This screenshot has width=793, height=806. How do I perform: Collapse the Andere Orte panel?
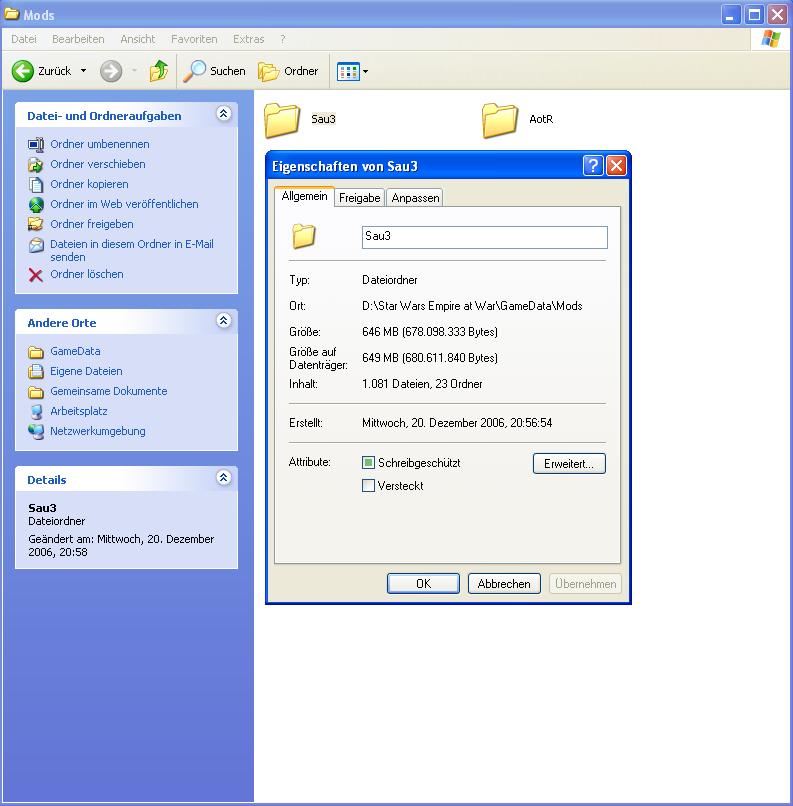[224, 321]
